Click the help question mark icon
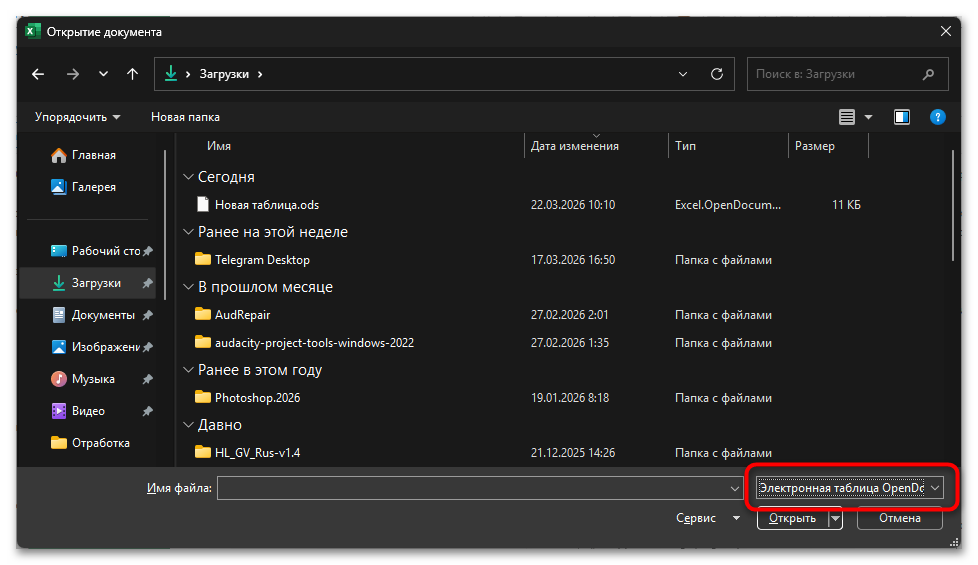 937,117
